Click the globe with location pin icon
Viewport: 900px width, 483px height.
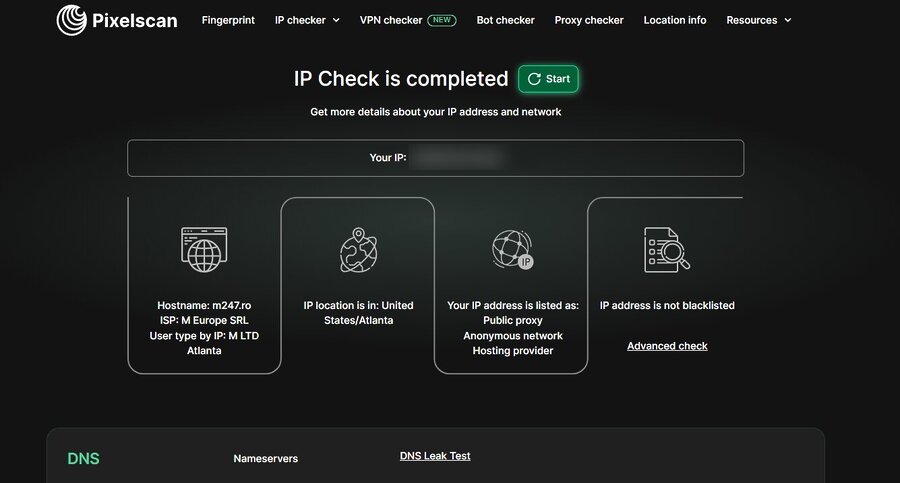(358, 250)
